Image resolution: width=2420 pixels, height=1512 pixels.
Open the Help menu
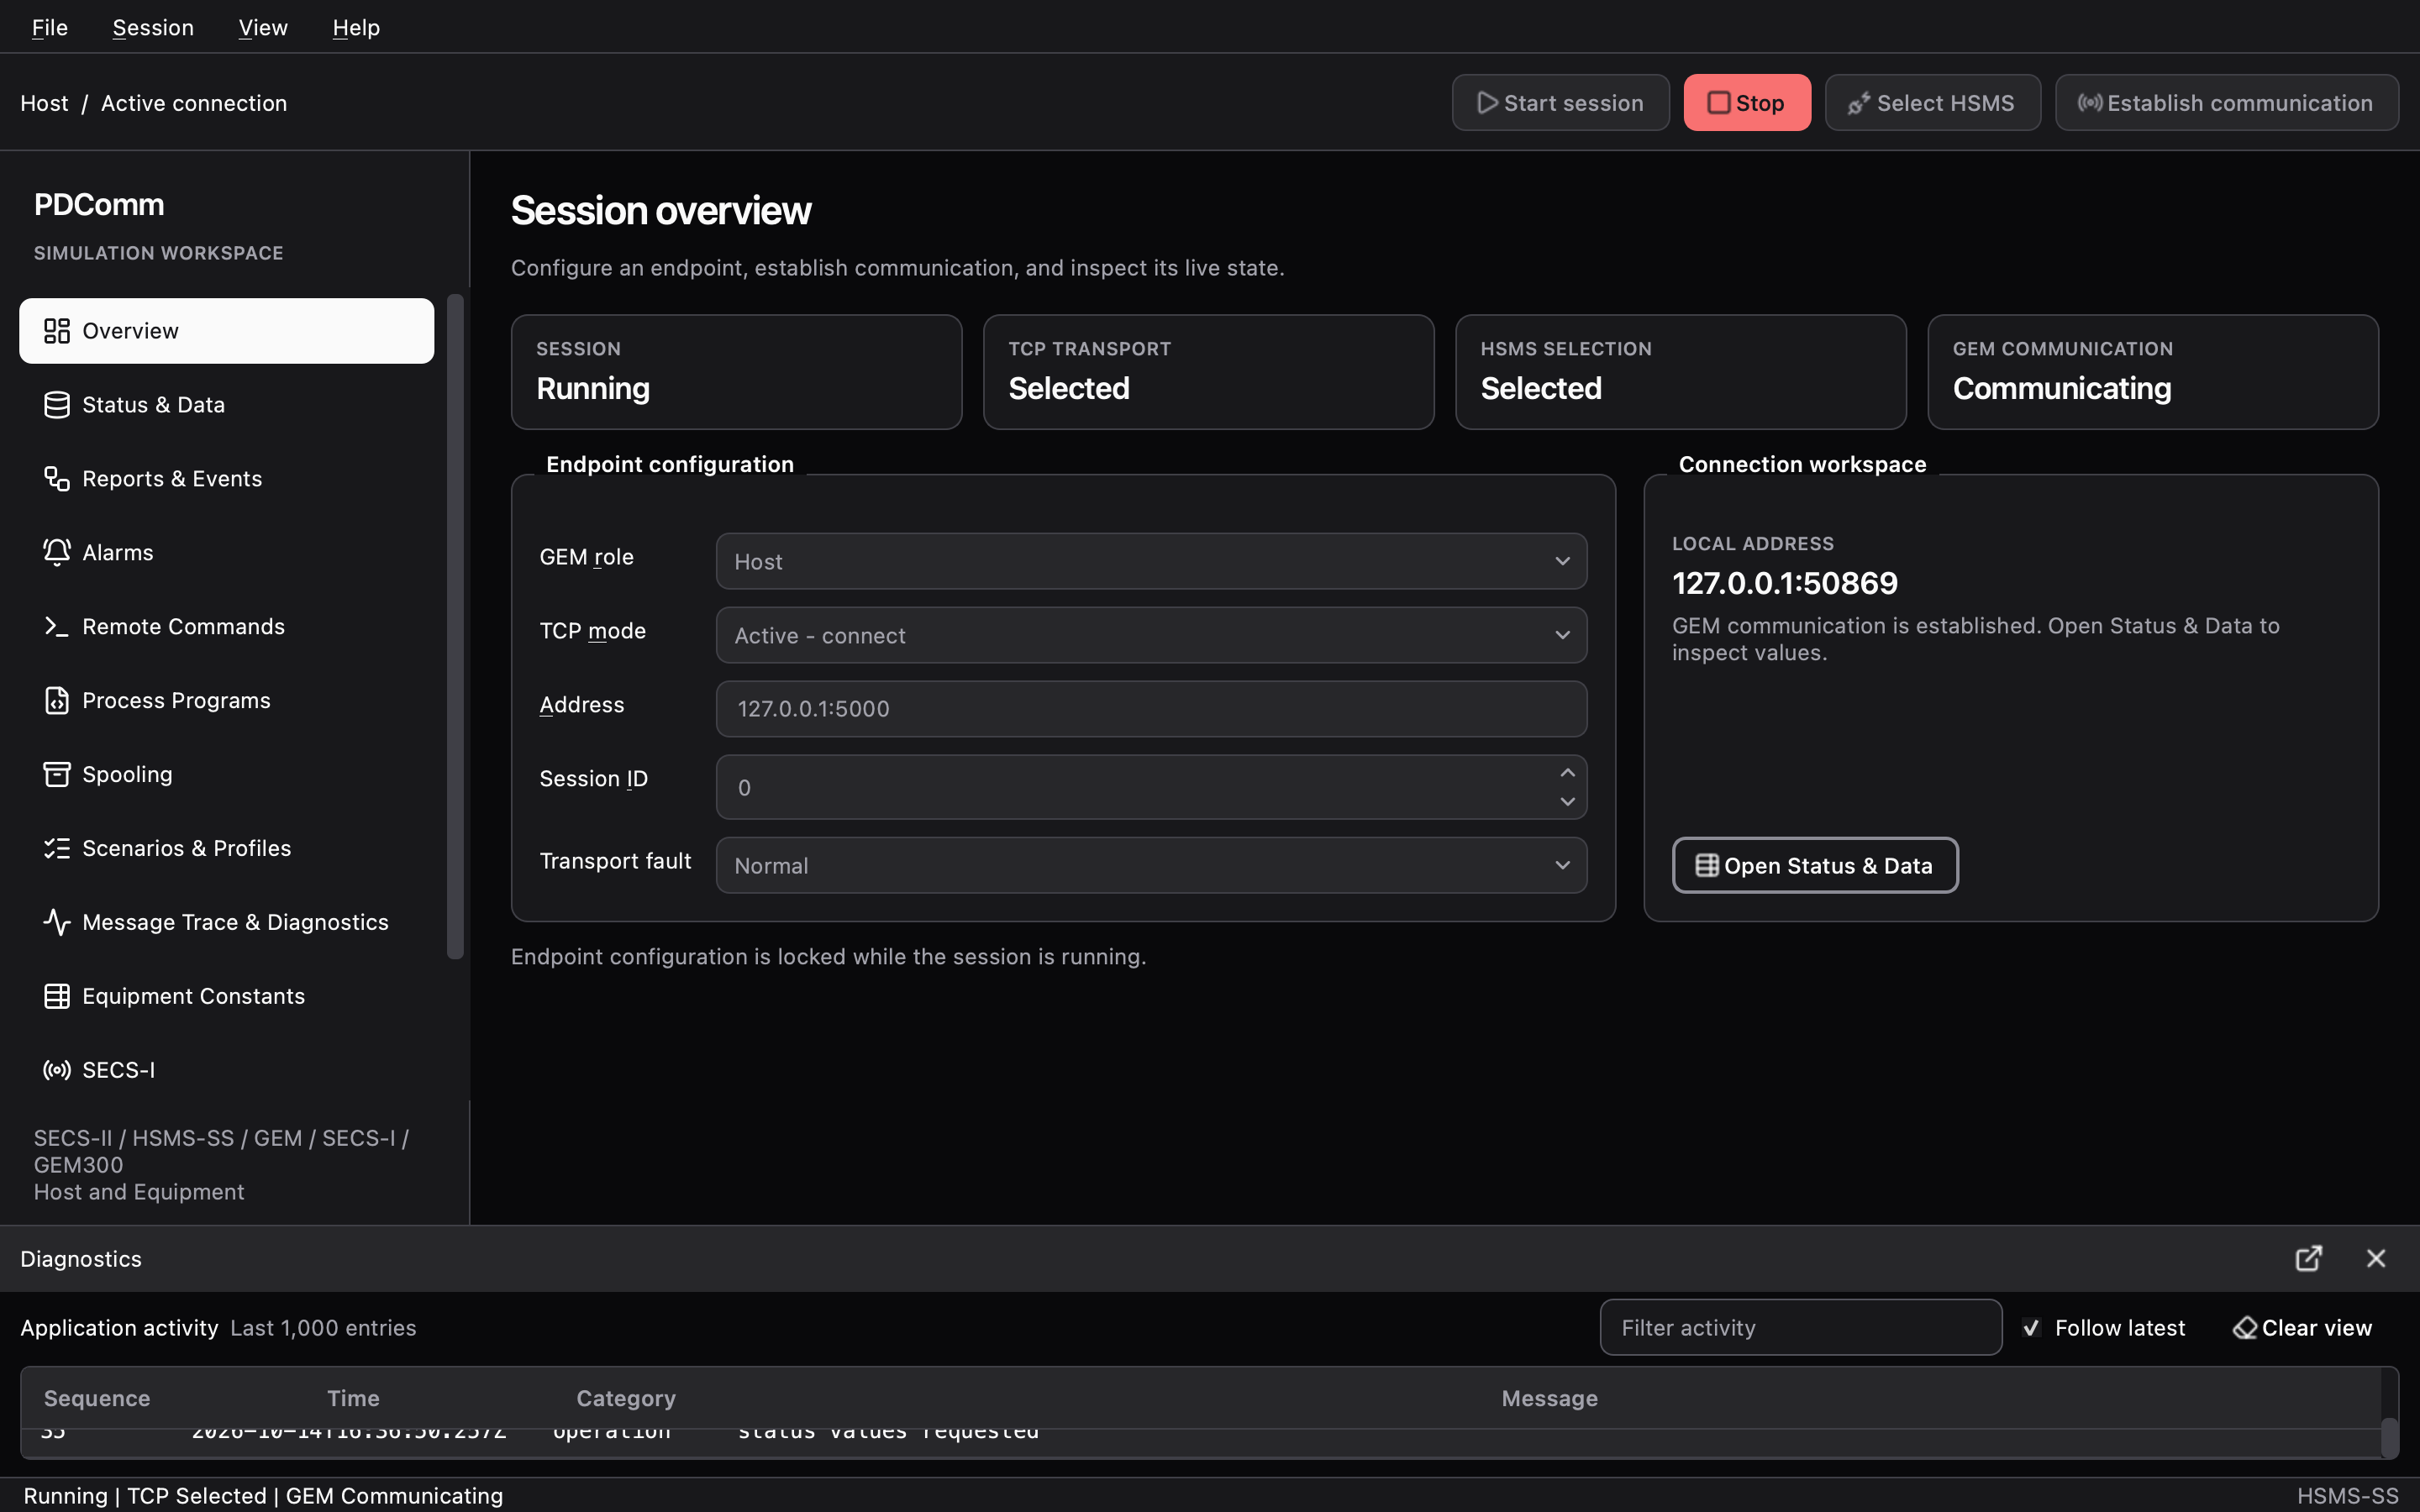pos(356,27)
